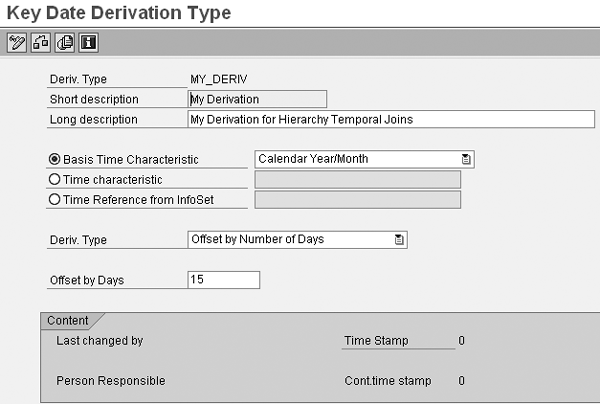Open the Information toolbar icon
Screen dimensions: 600x404
click(88, 42)
